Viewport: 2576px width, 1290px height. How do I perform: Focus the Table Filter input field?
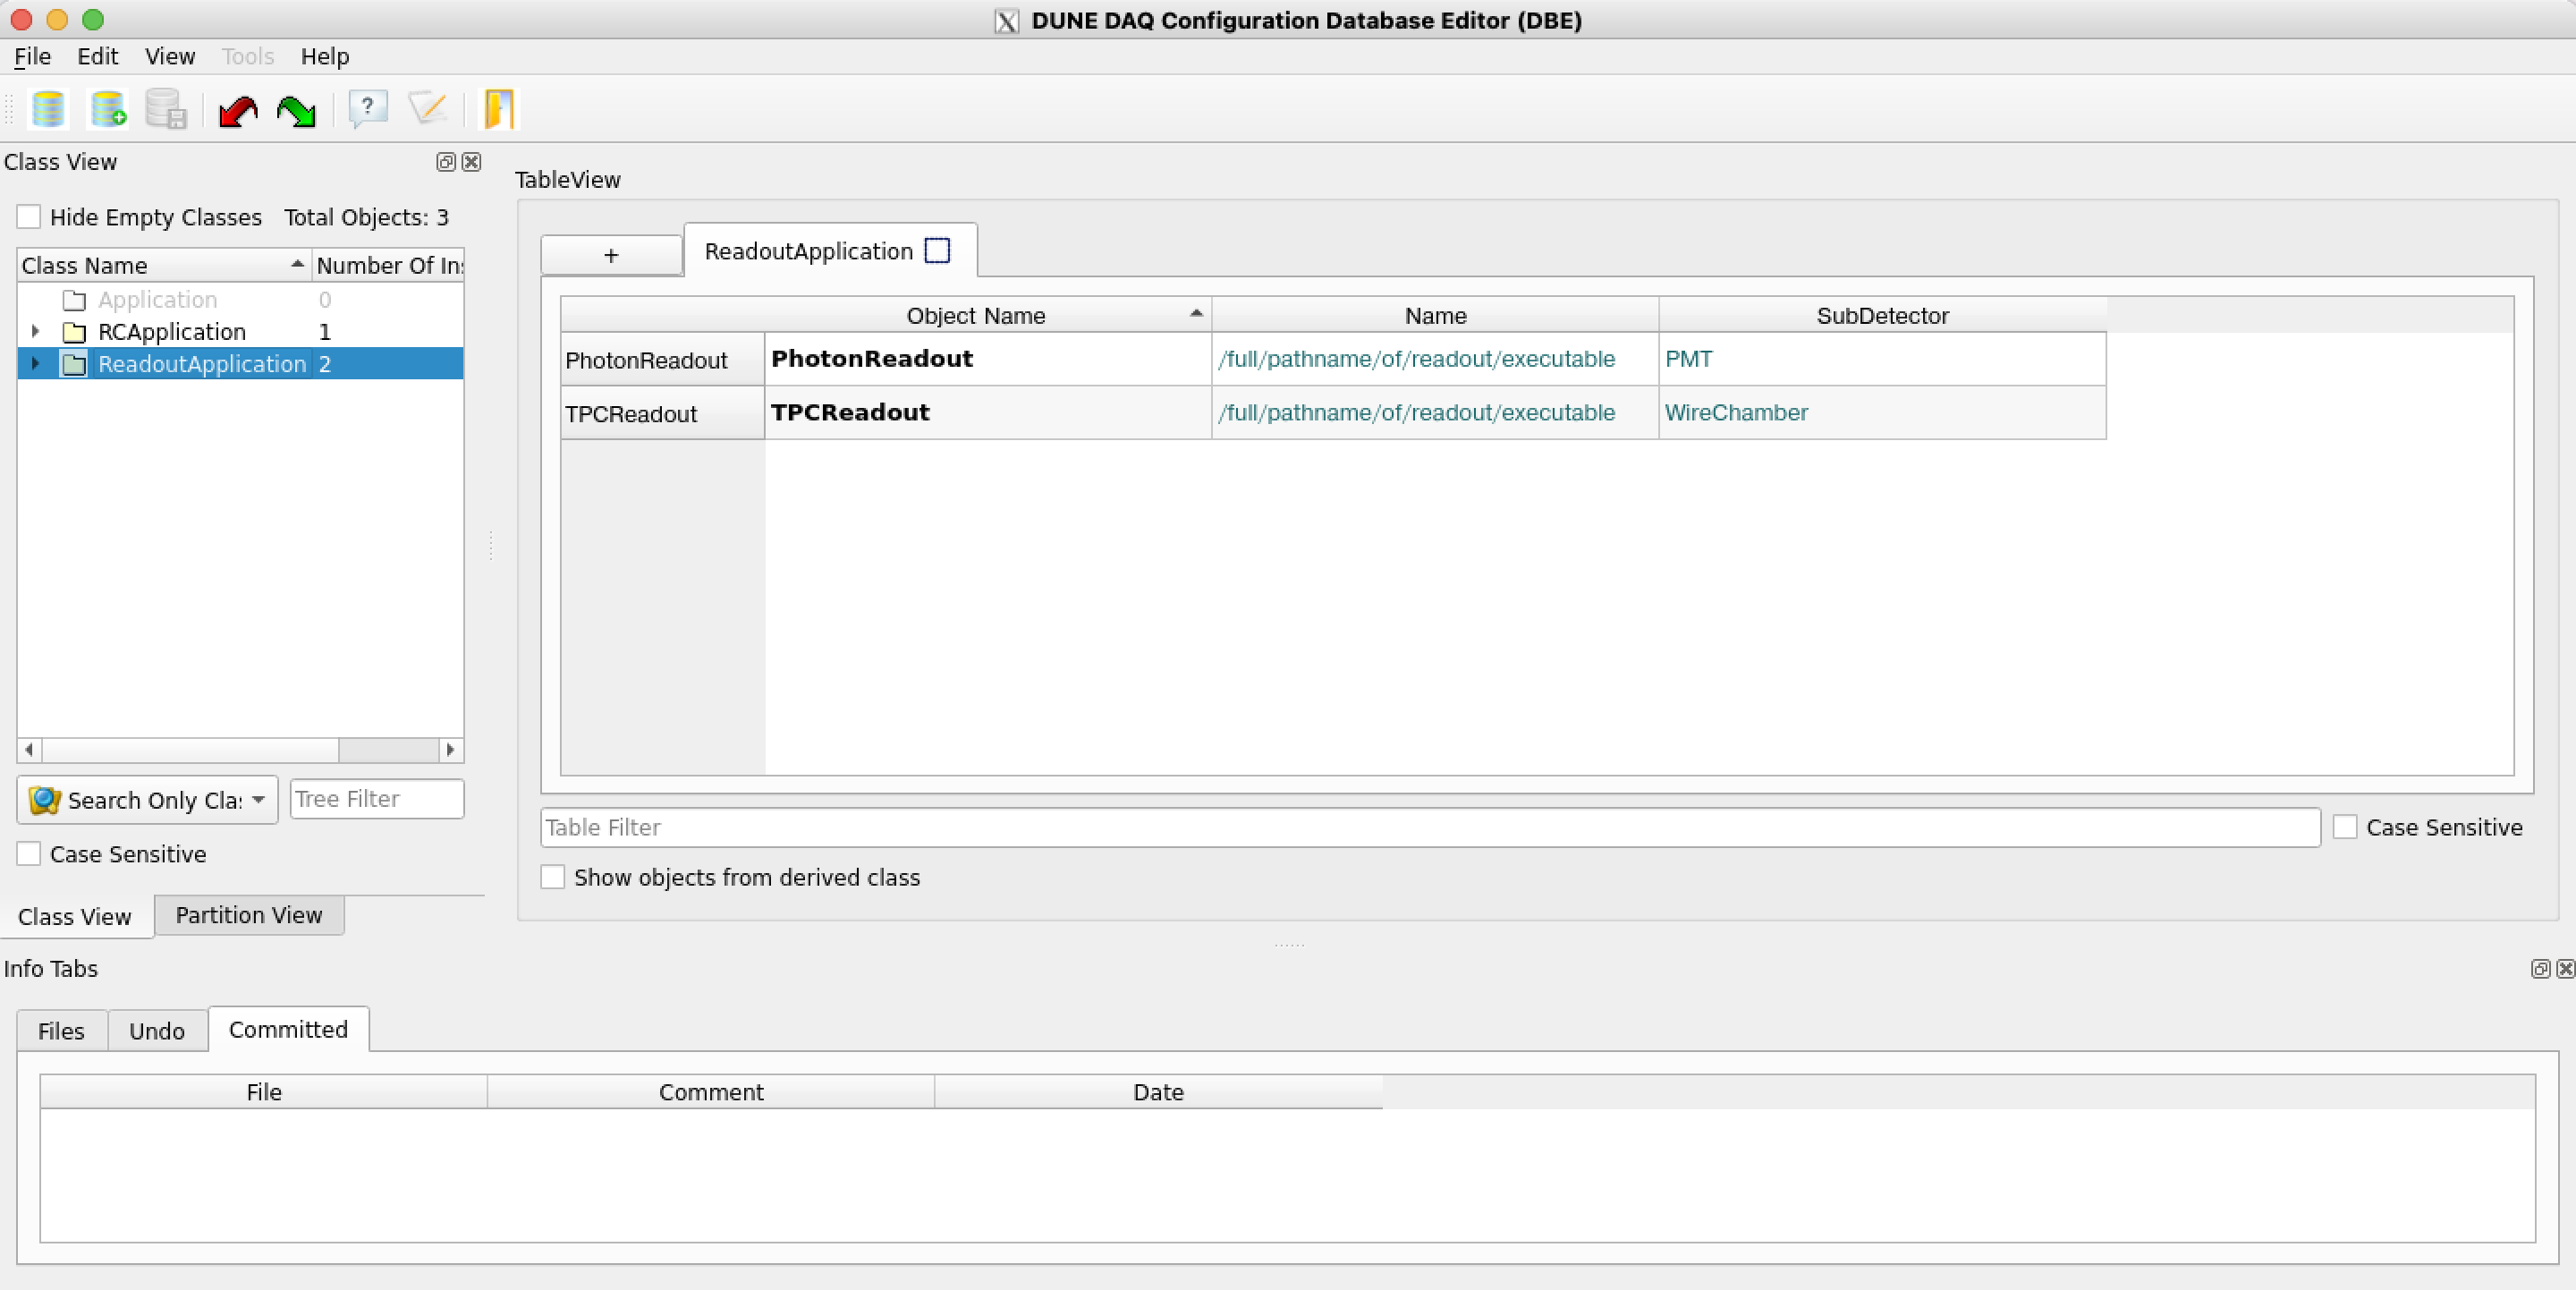[1430, 827]
